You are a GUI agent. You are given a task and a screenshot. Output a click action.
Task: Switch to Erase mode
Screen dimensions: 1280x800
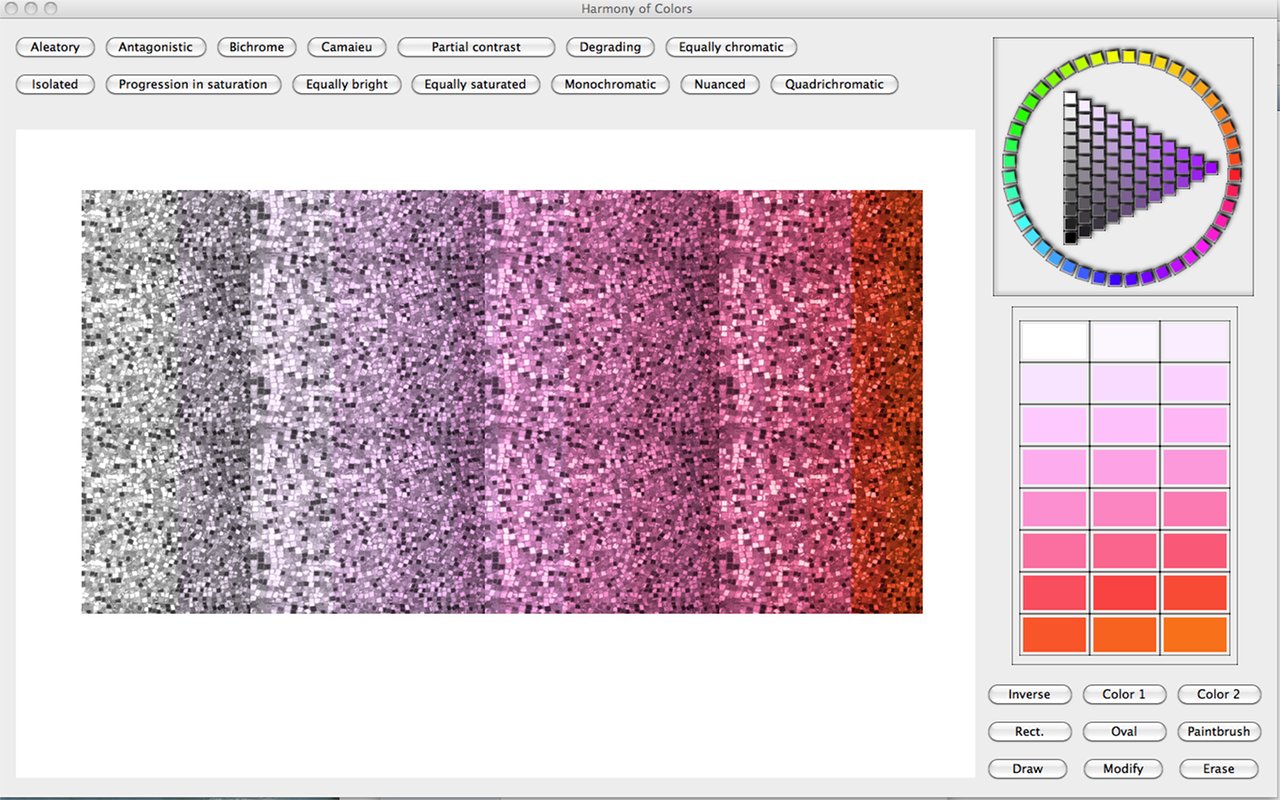(x=1218, y=769)
